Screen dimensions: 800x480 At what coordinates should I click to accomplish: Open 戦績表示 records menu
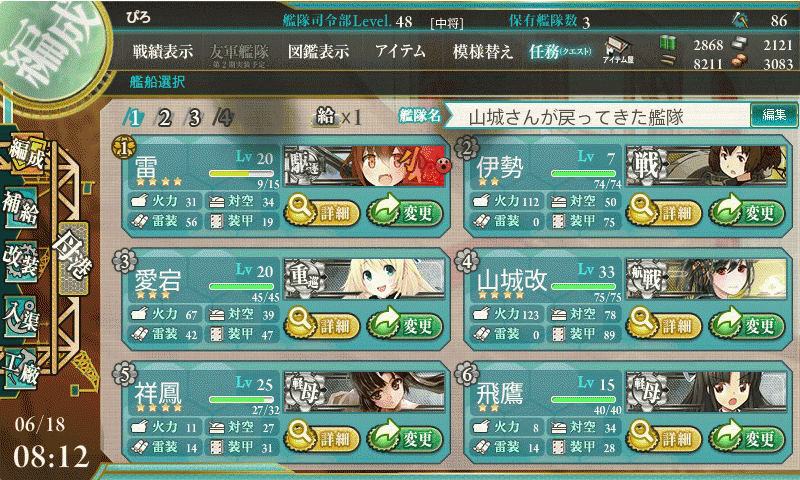[x=163, y=52]
